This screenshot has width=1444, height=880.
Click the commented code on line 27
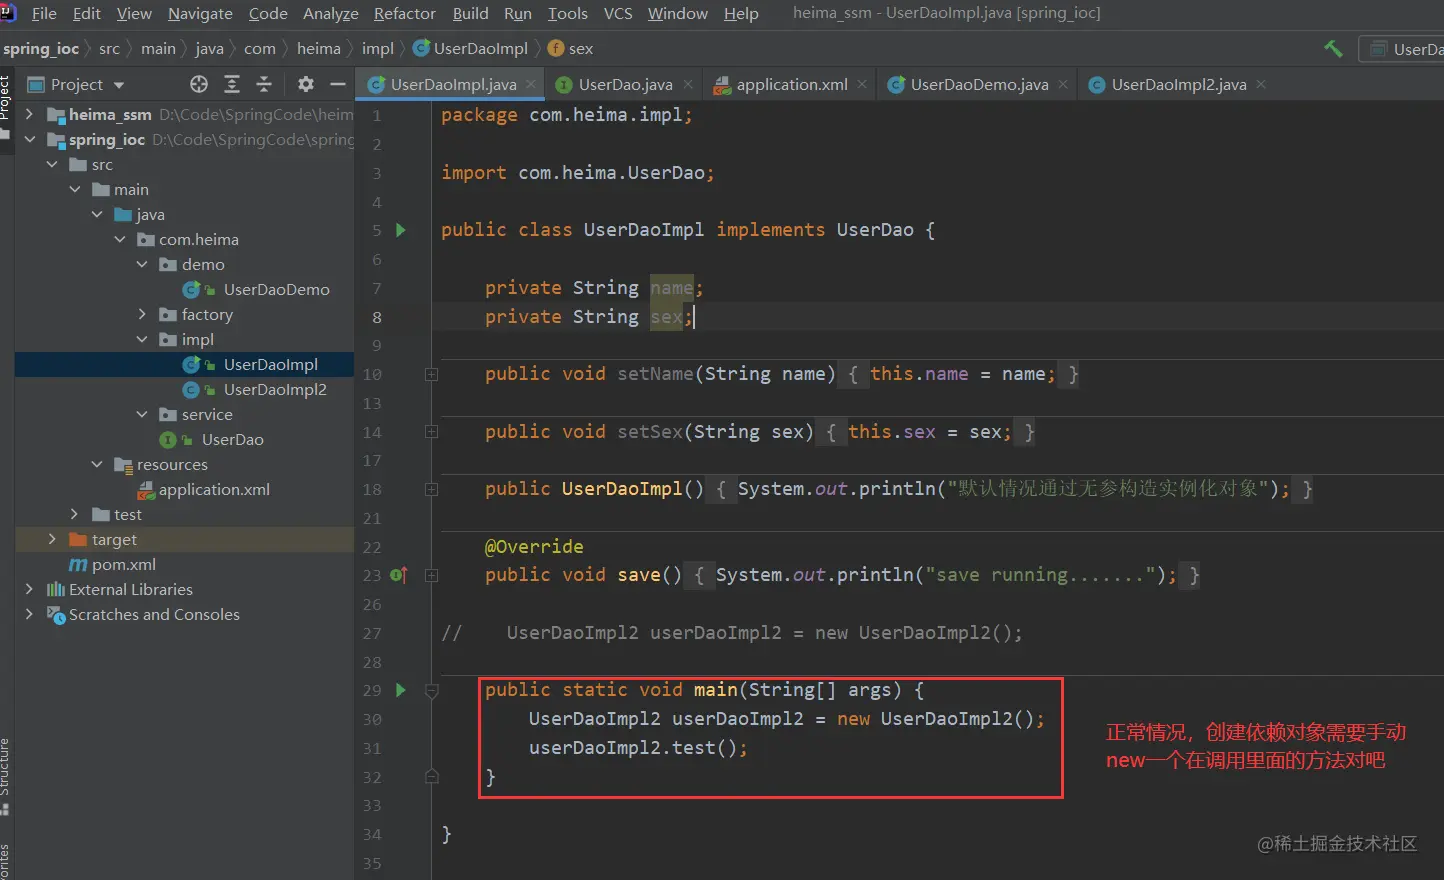[x=732, y=633]
